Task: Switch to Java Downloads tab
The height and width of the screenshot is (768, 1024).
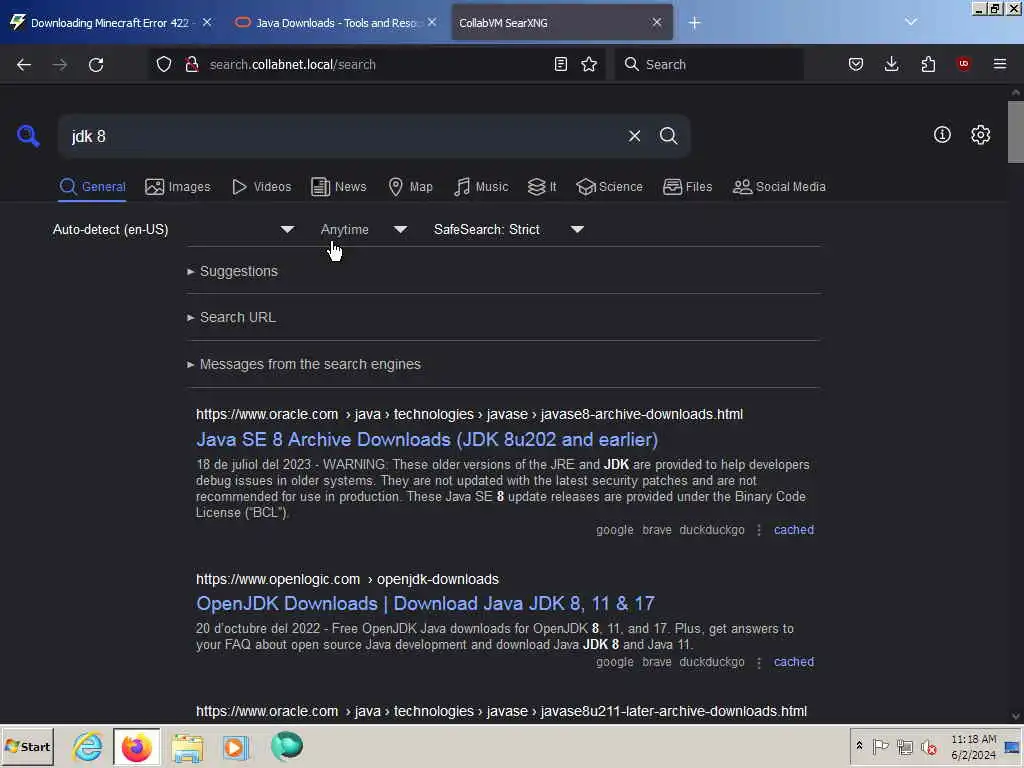Action: 336,23
